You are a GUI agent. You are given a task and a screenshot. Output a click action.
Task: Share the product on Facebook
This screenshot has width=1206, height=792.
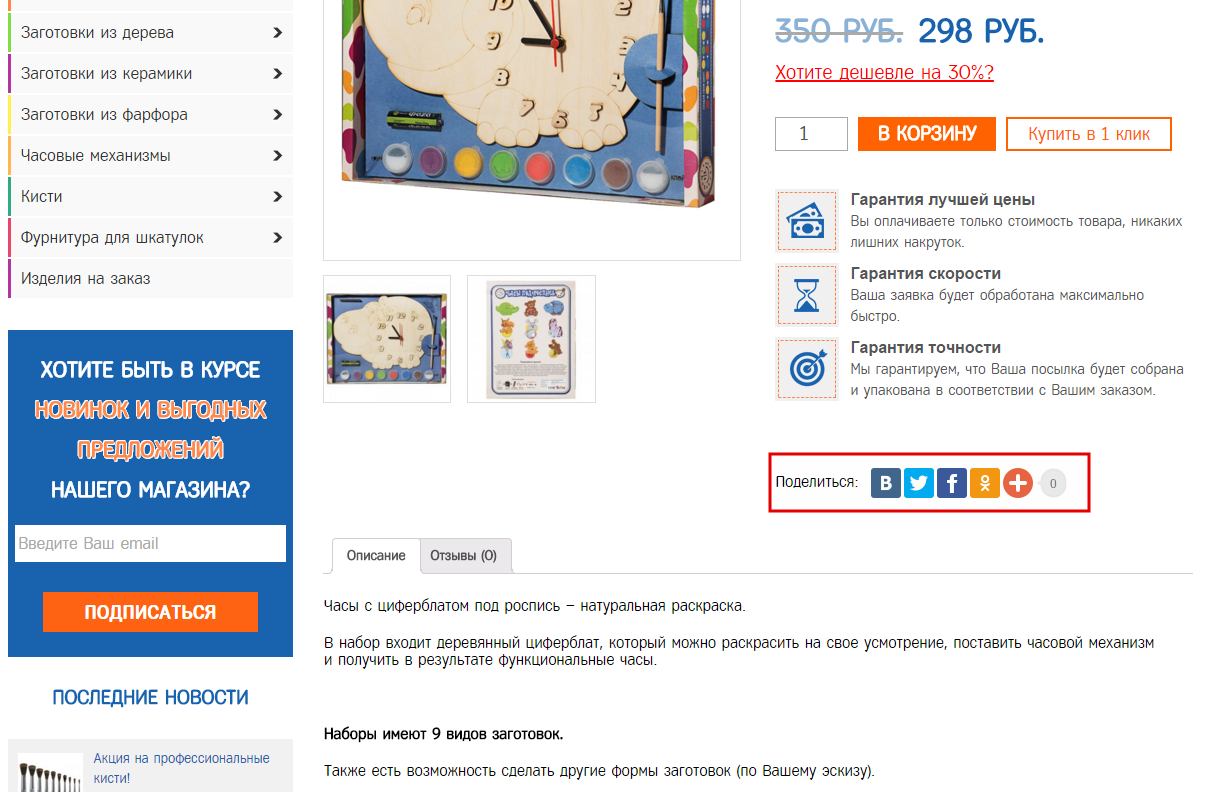[x=951, y=484]
